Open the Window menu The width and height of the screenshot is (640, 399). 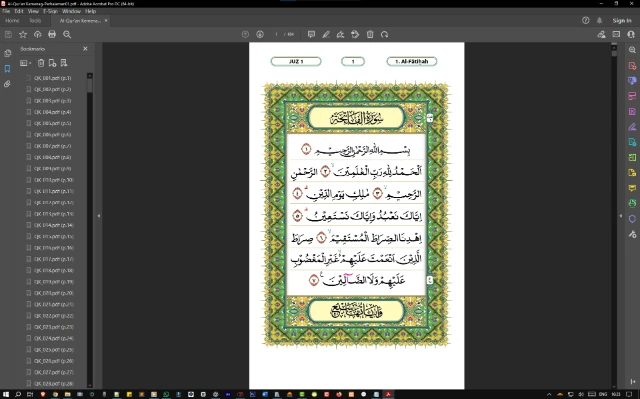(71, 11)
